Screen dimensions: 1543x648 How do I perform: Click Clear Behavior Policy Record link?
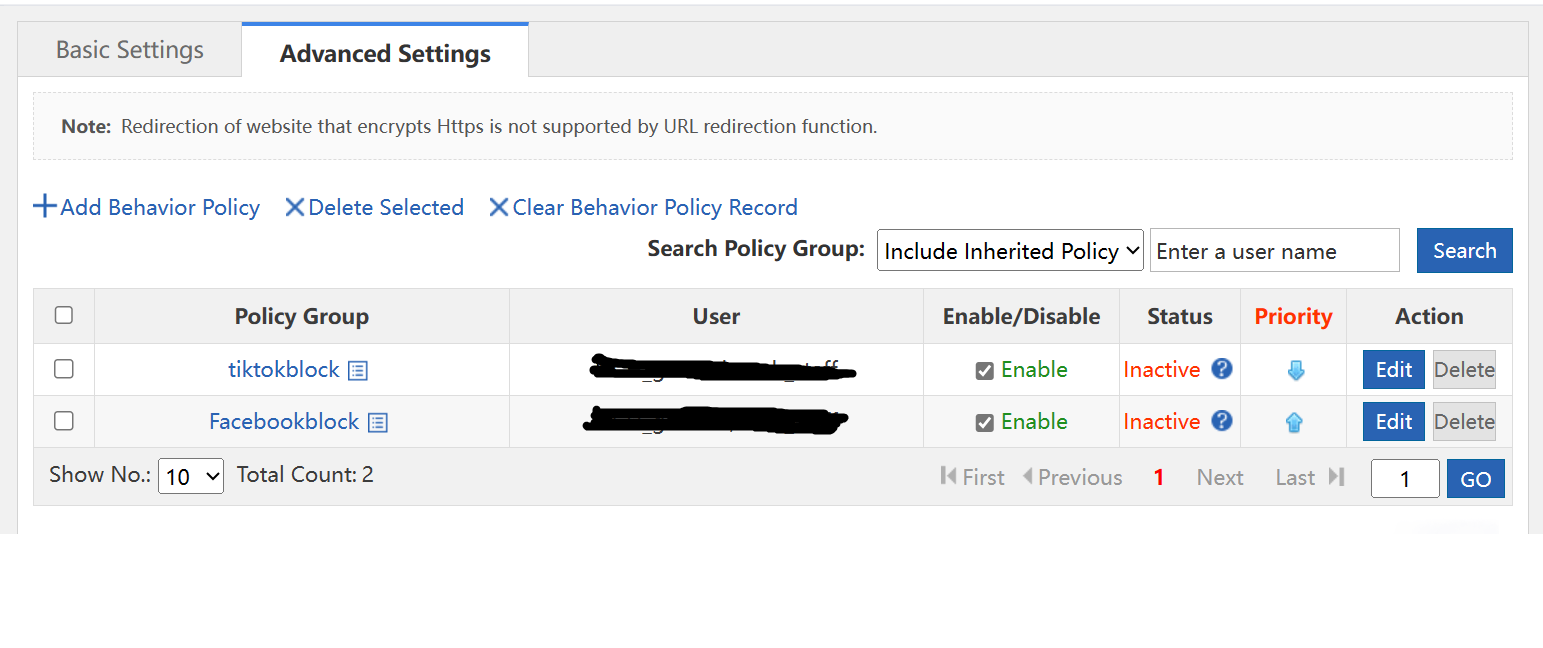[654, 208]
